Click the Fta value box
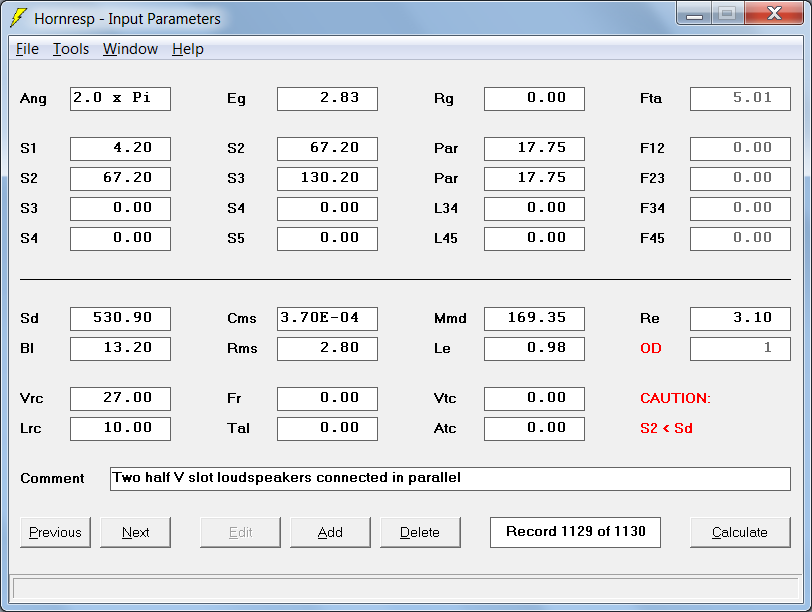Viewport: 812px width, 612px height. 741,98
